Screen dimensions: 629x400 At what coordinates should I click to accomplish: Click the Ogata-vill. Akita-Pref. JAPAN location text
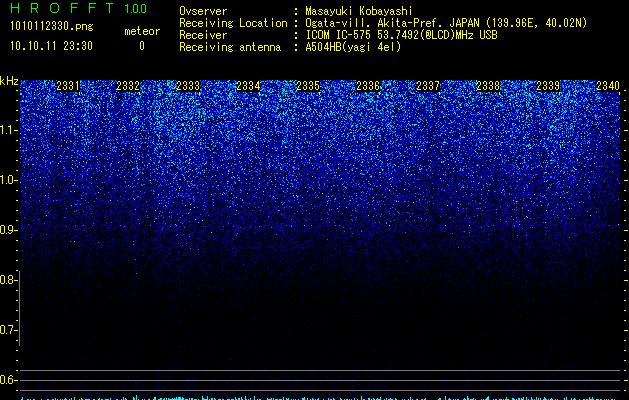[446, 23]
